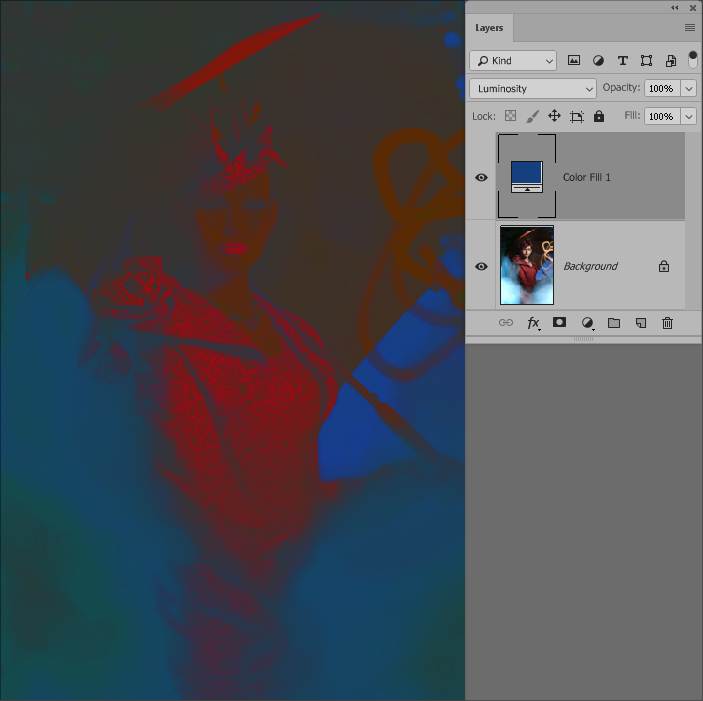The height and width of the screenshot is (701, 703).
Task: Click Color Fill 1 blue color thumbnail
Action: pyautogui.click(x=527, y=177)
